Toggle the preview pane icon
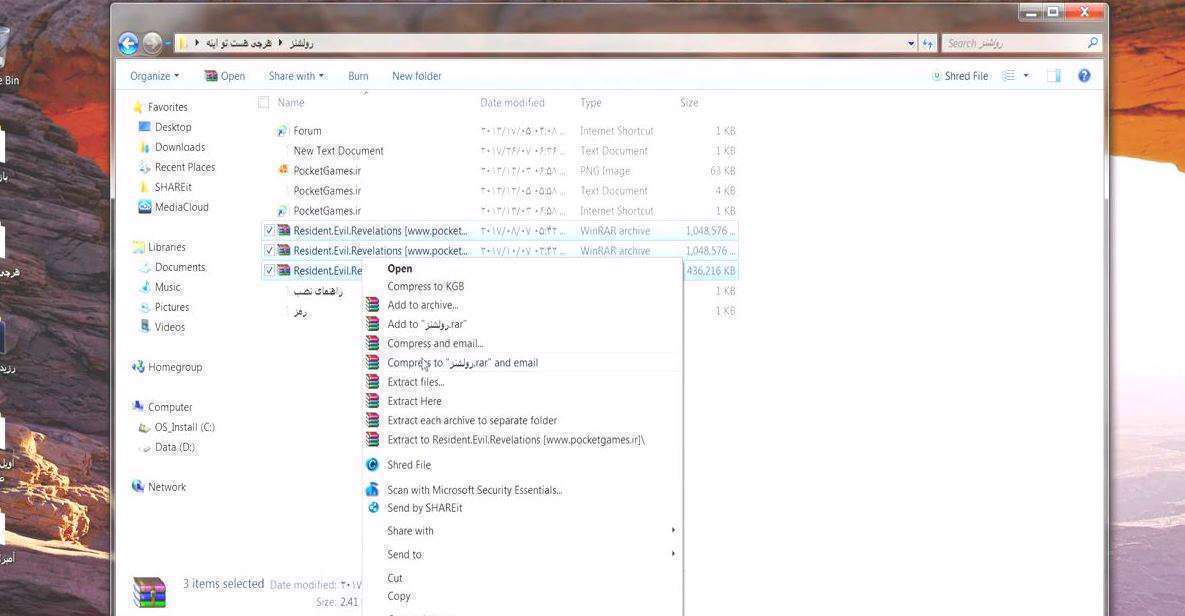1185x616 pixels. [1053, 76]
